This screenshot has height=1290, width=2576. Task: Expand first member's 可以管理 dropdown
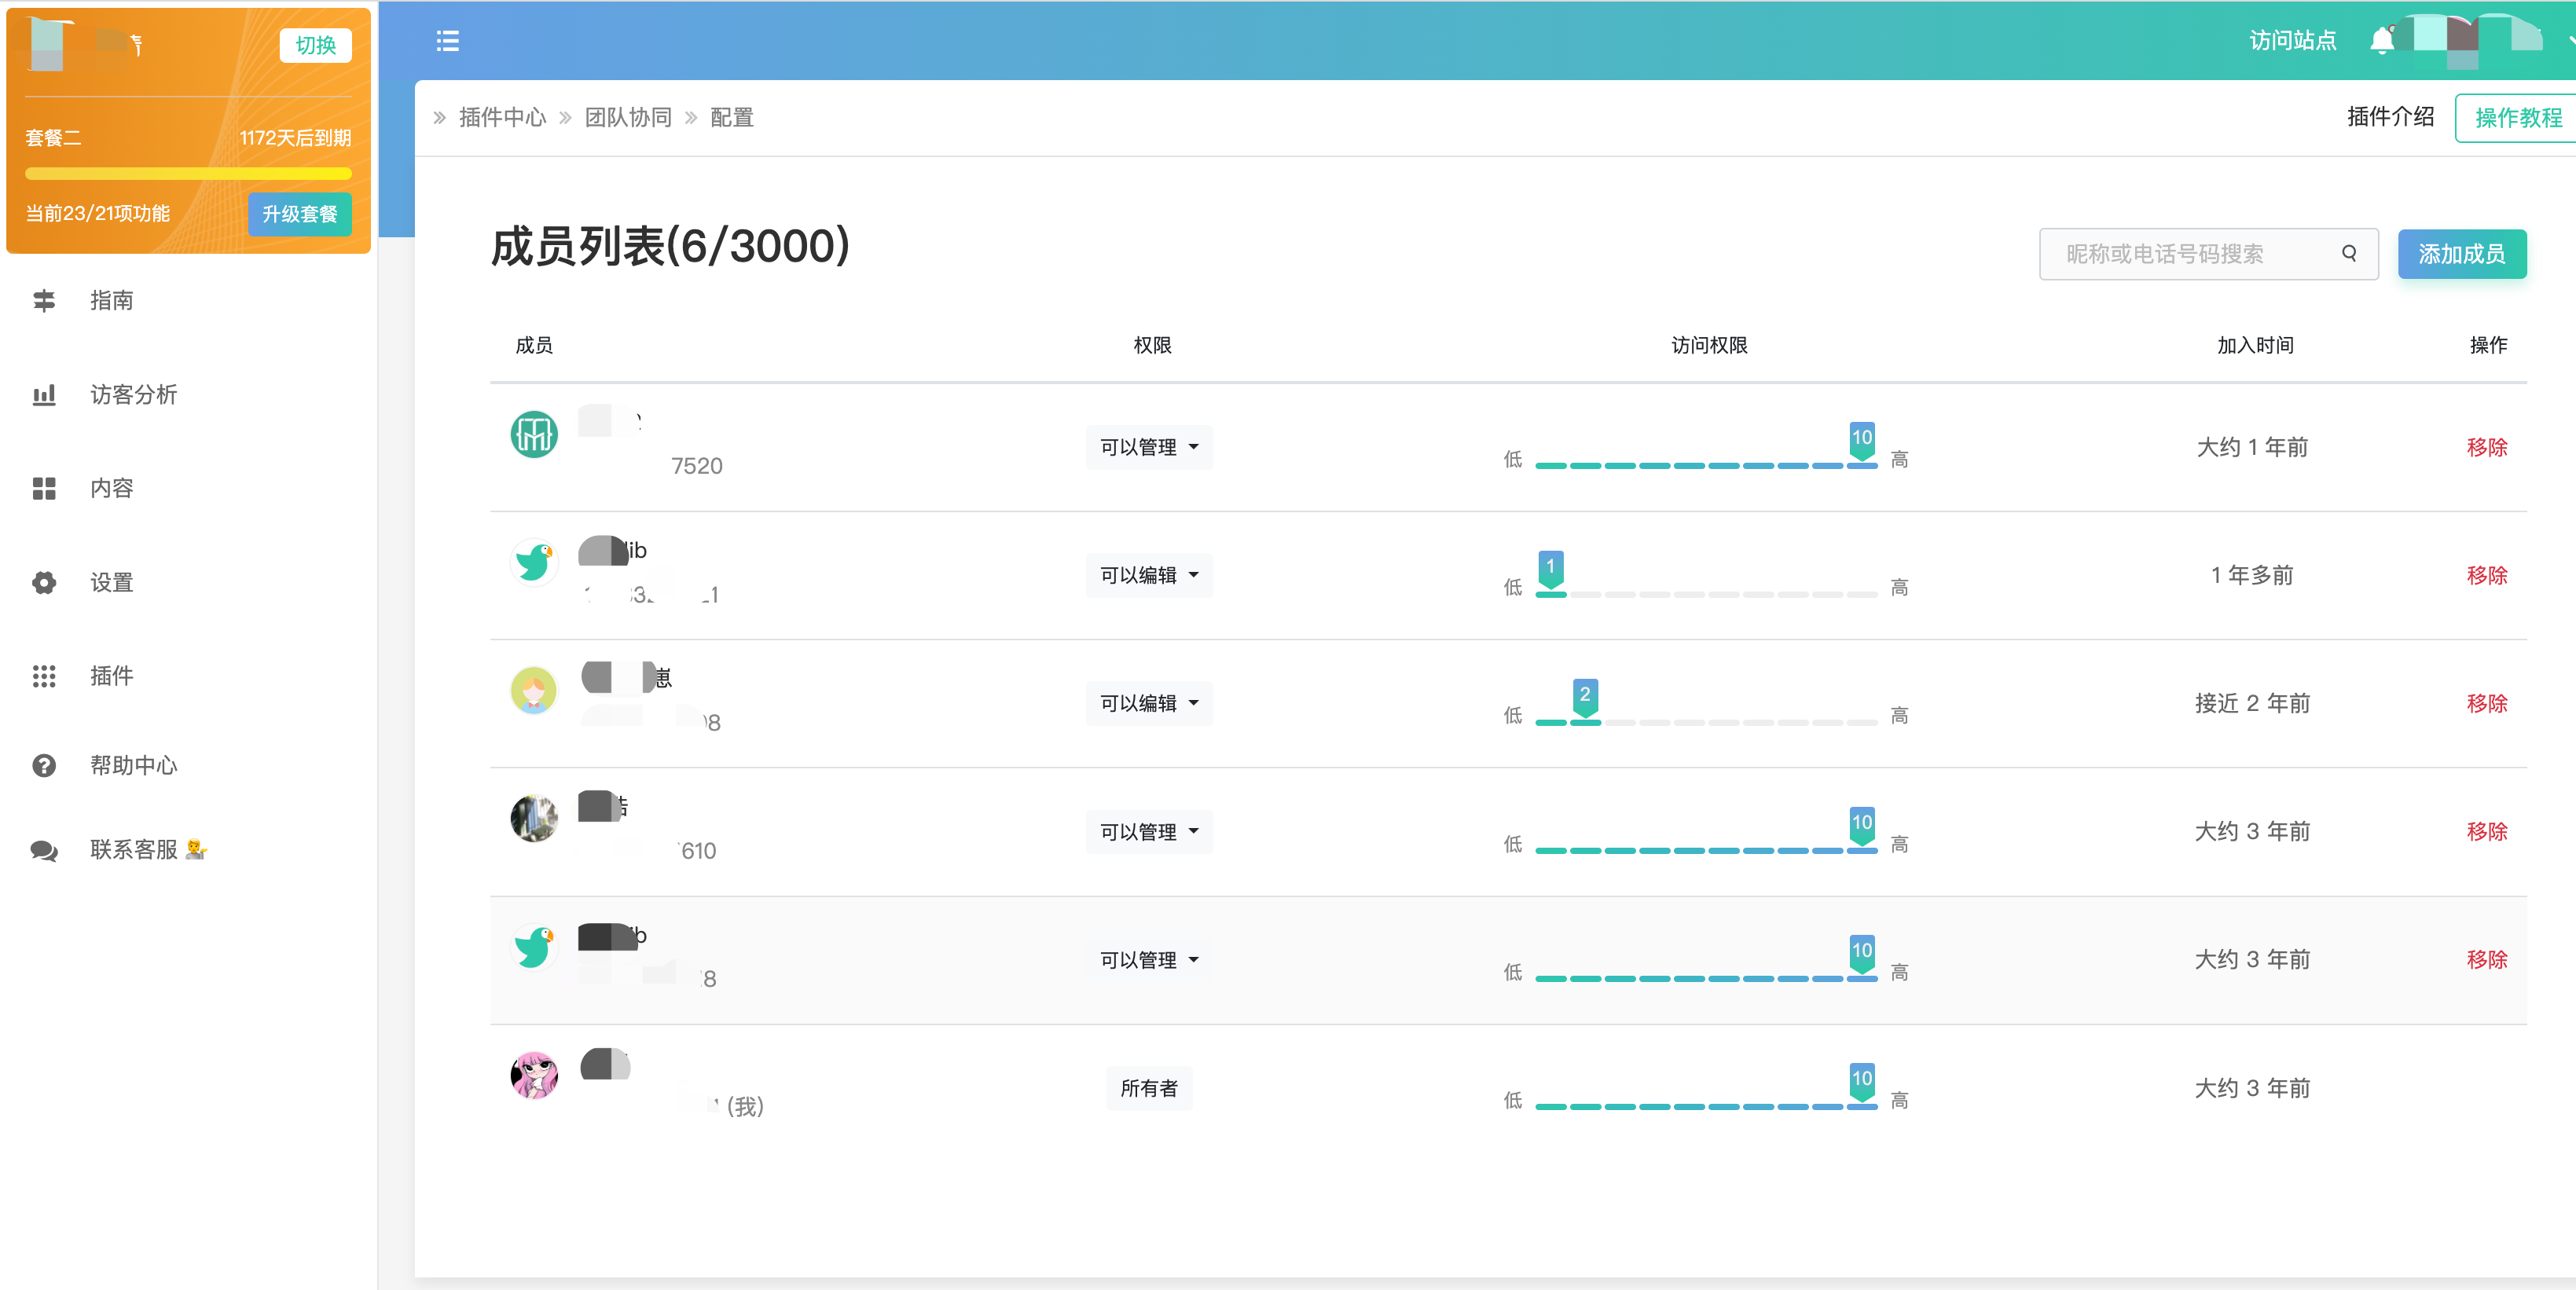point(1149,447)
